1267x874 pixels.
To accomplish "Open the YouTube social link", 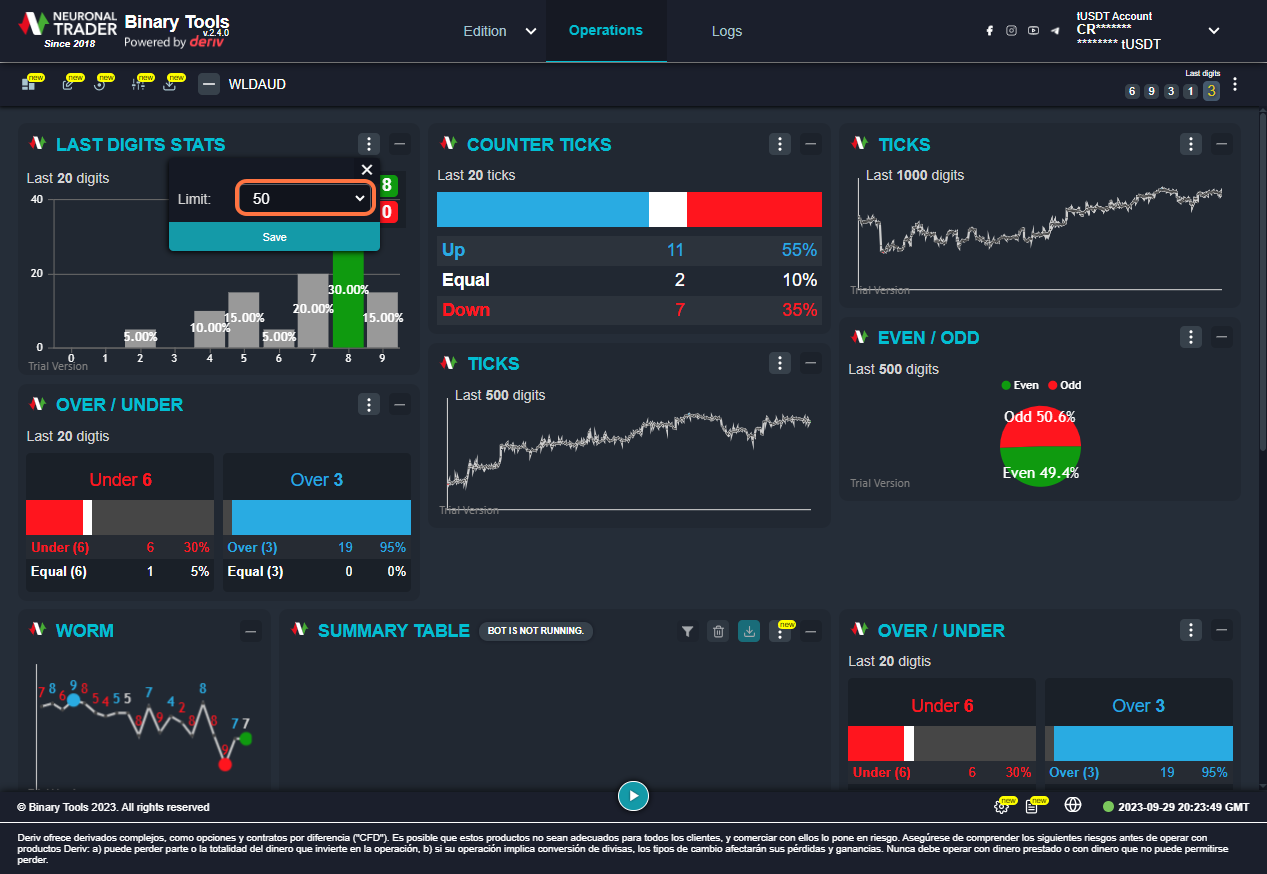I will tap(1033, 31).
